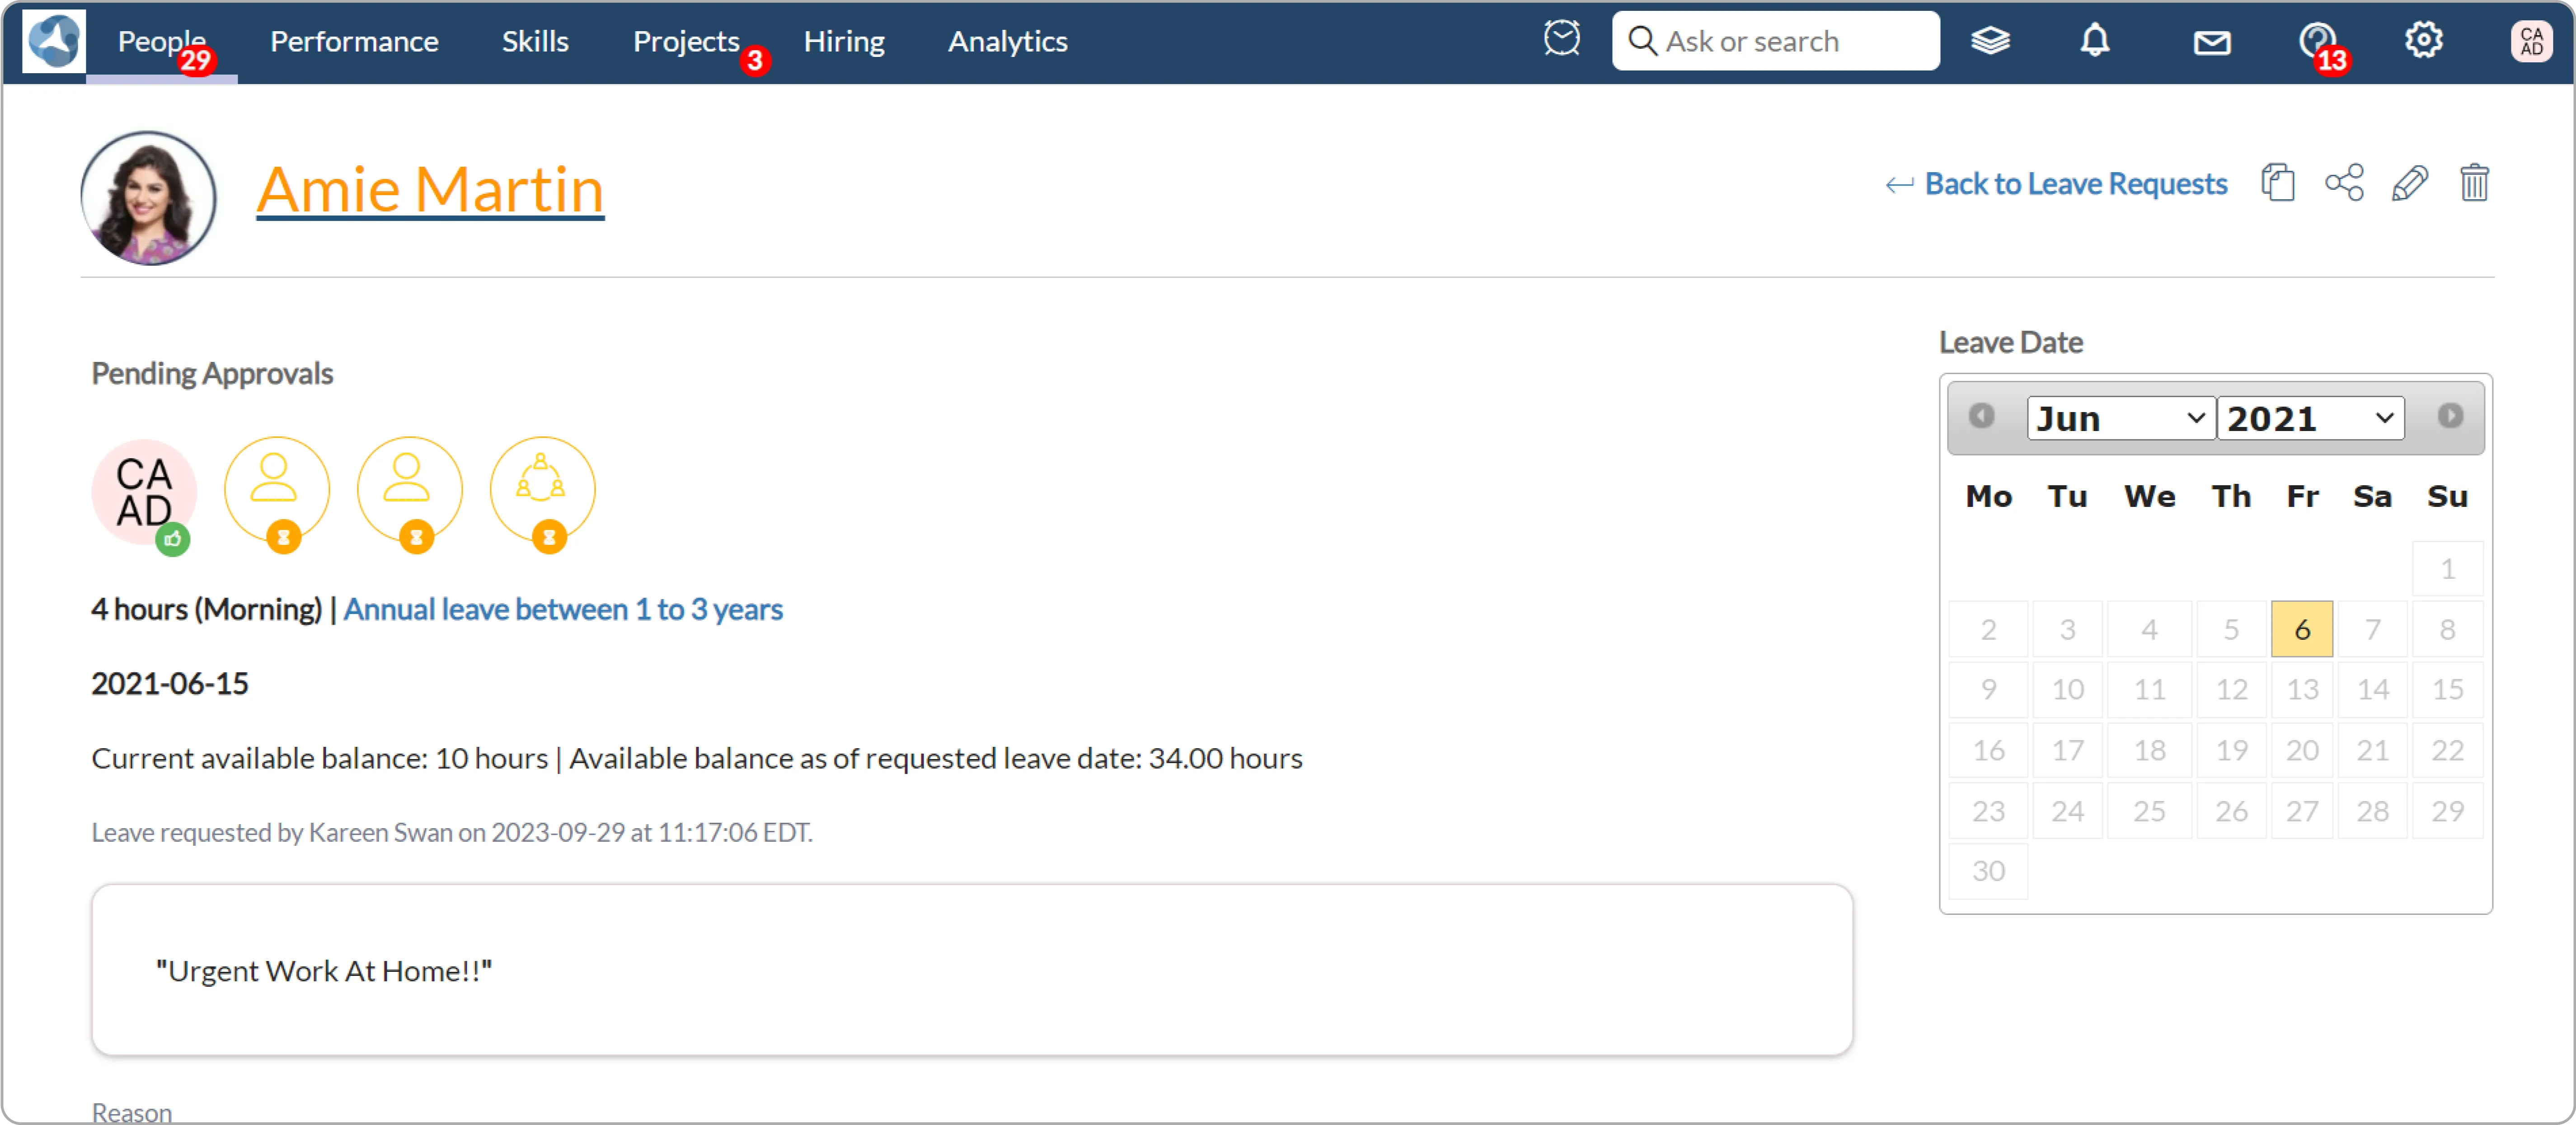Screen dimensions: 2576x1125
Task: Select highlighted day 6 in calendar
Action: coord(2301,629)
